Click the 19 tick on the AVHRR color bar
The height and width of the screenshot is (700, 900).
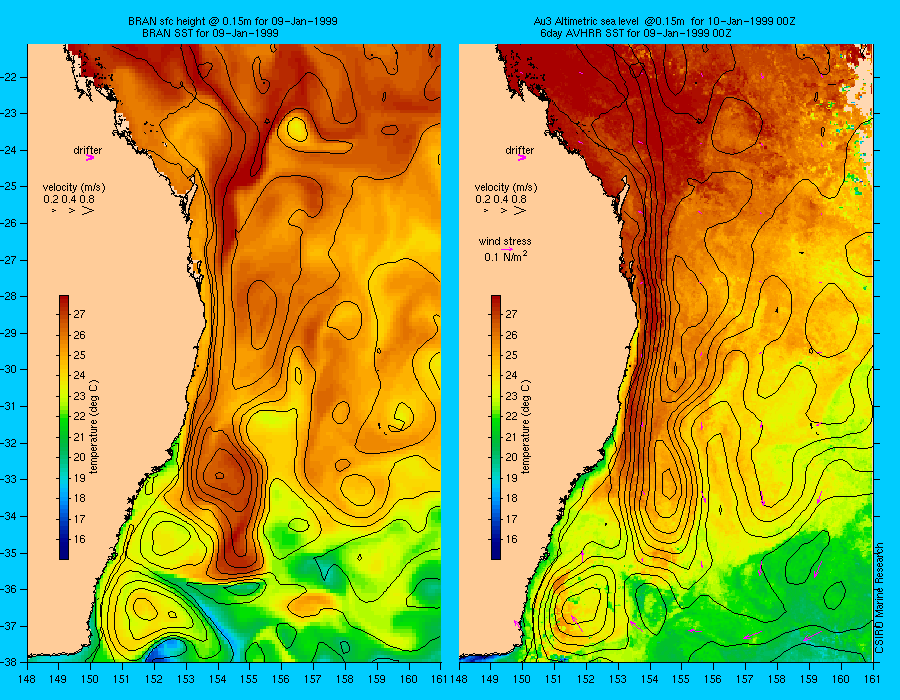(x=511, y=478)
